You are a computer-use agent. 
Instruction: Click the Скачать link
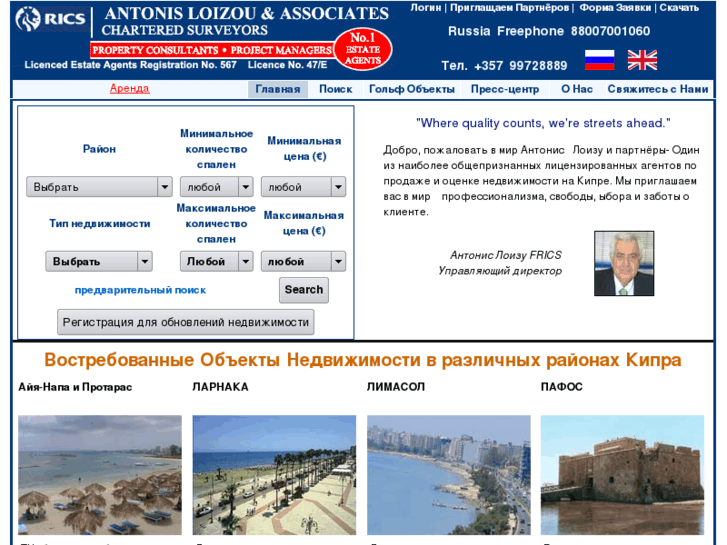(x=679, y=7)
